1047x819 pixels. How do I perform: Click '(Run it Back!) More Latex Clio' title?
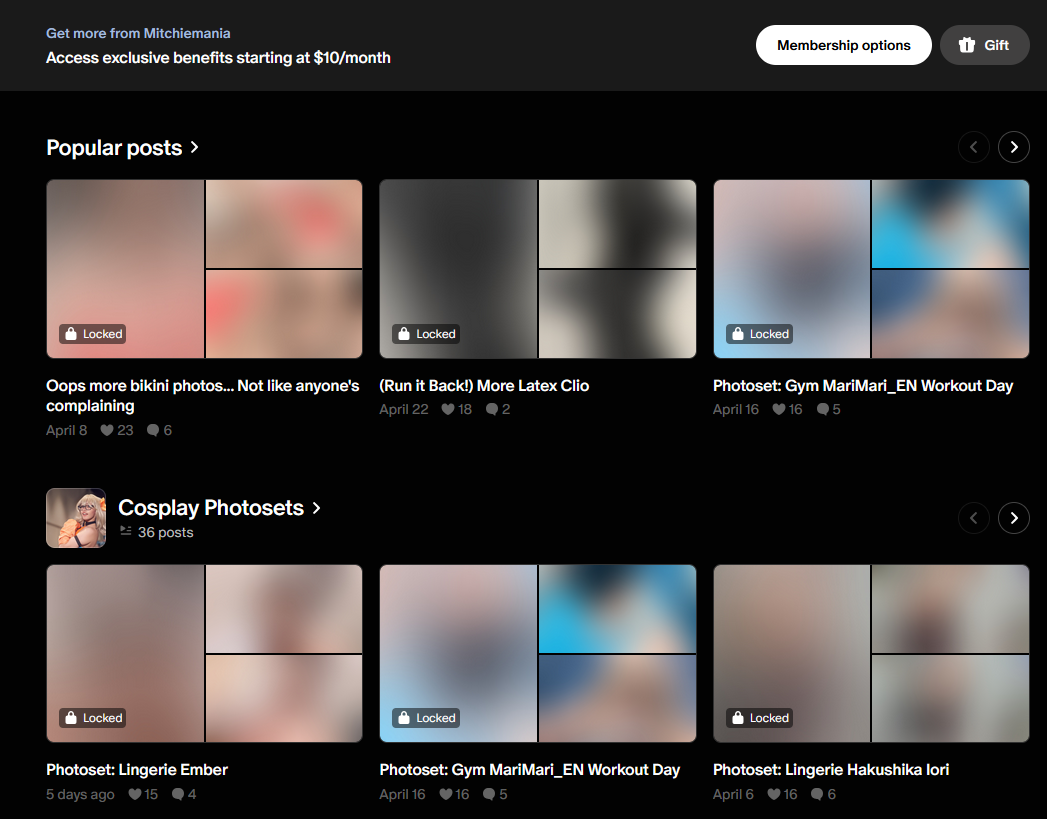tap(484, 386)
